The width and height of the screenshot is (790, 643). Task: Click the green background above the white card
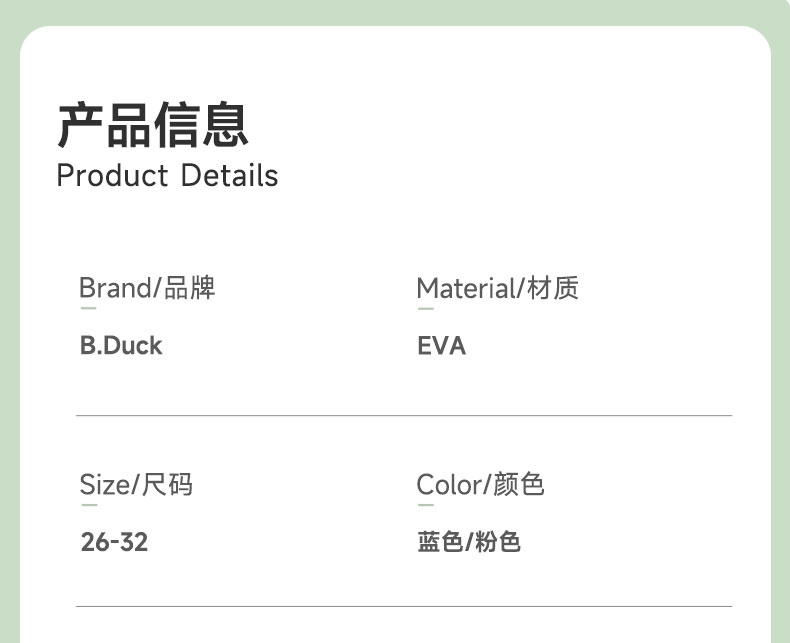pos(395,12)
